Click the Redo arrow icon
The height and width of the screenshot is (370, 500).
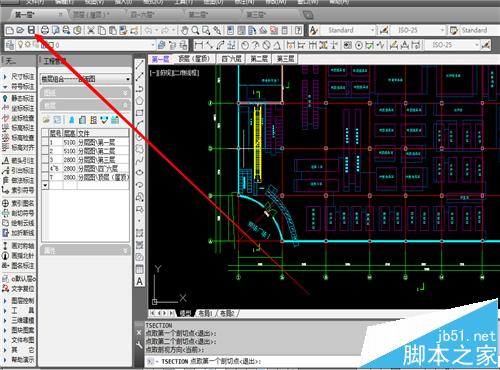pyautogui.click(x=165, y=30)
